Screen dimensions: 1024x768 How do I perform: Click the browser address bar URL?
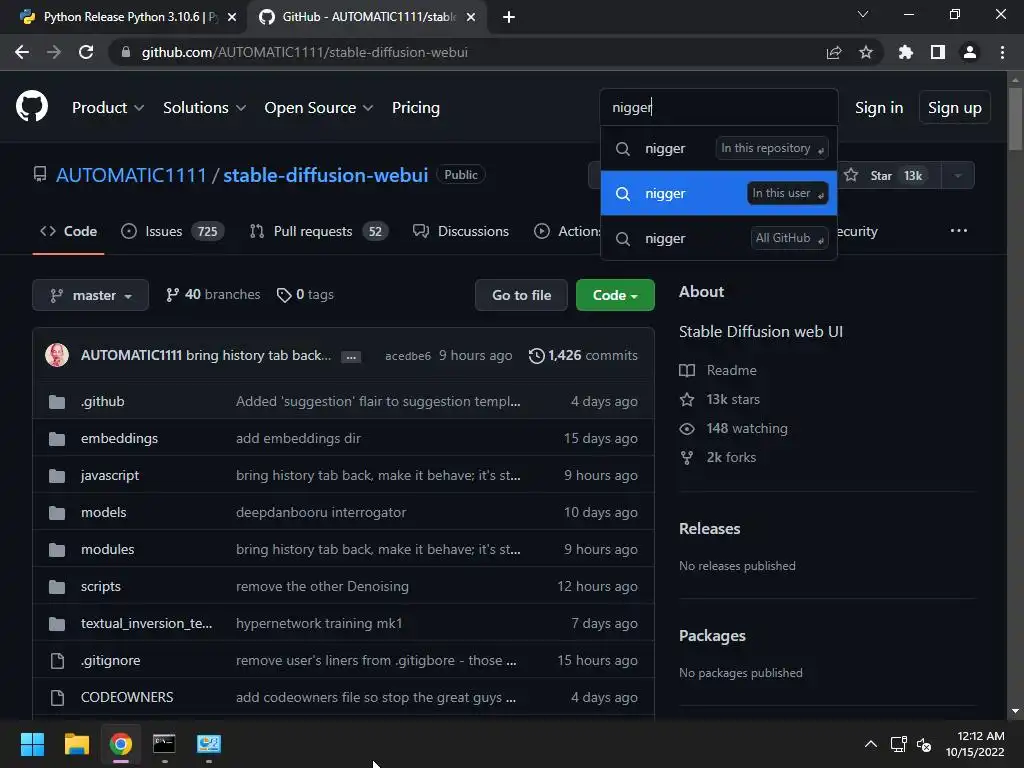point(304,52)
